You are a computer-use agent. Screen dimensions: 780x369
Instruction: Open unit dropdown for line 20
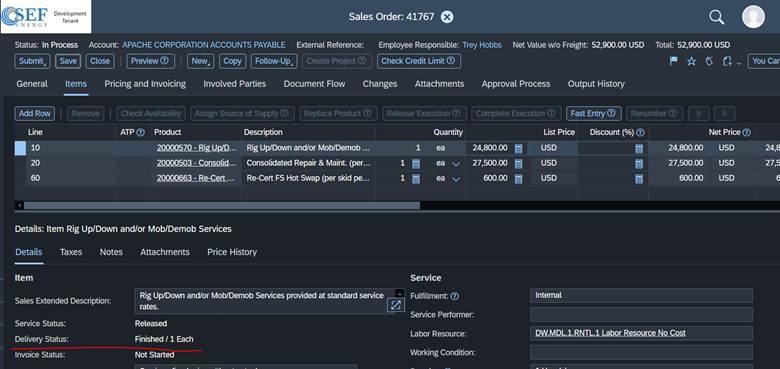(456, 164)
